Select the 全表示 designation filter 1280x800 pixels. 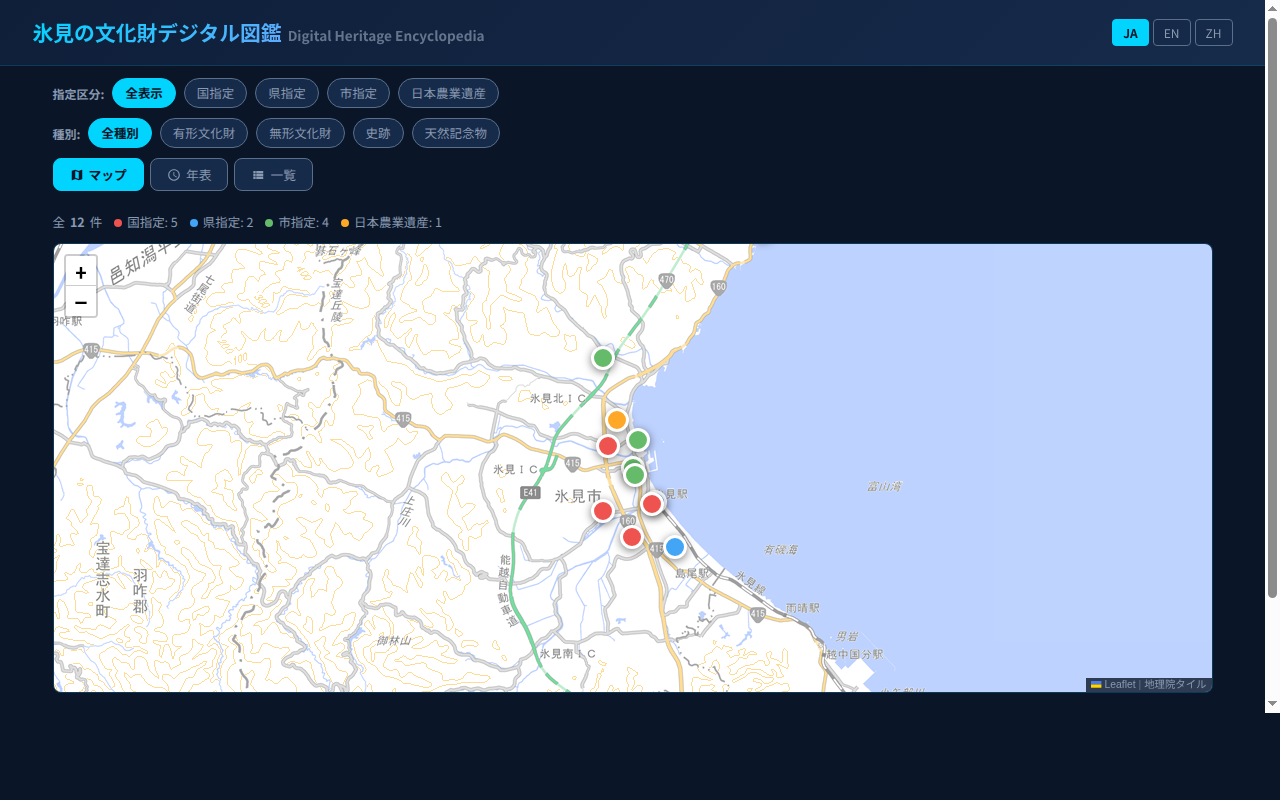pyautogui.click(x=144, y=93)
